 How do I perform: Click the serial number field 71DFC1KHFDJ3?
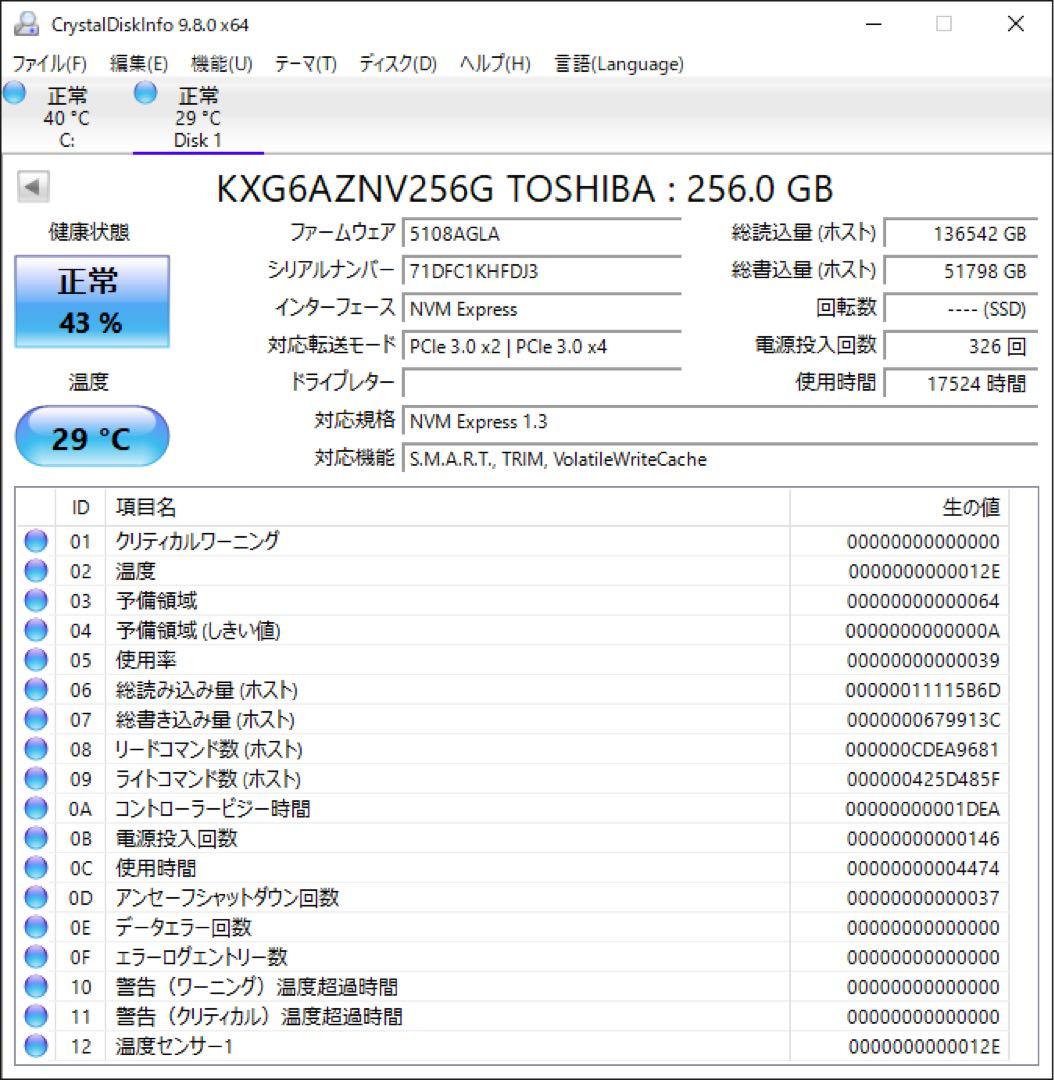pyautogui.click(x=541, y=271)
